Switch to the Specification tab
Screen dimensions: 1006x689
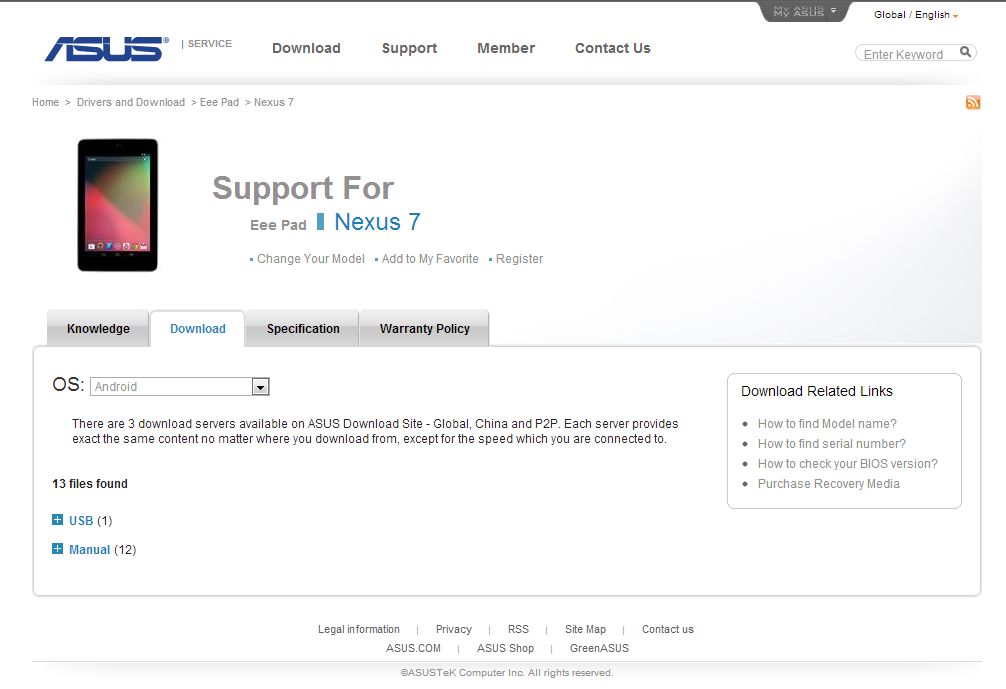point(303,328)
